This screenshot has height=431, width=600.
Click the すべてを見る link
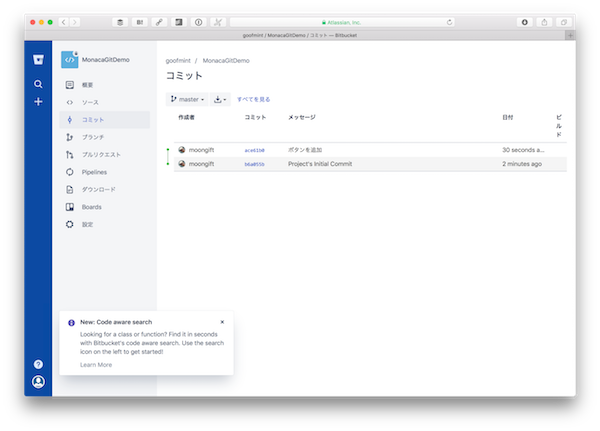pyautogui.click(x=253, y=100)
